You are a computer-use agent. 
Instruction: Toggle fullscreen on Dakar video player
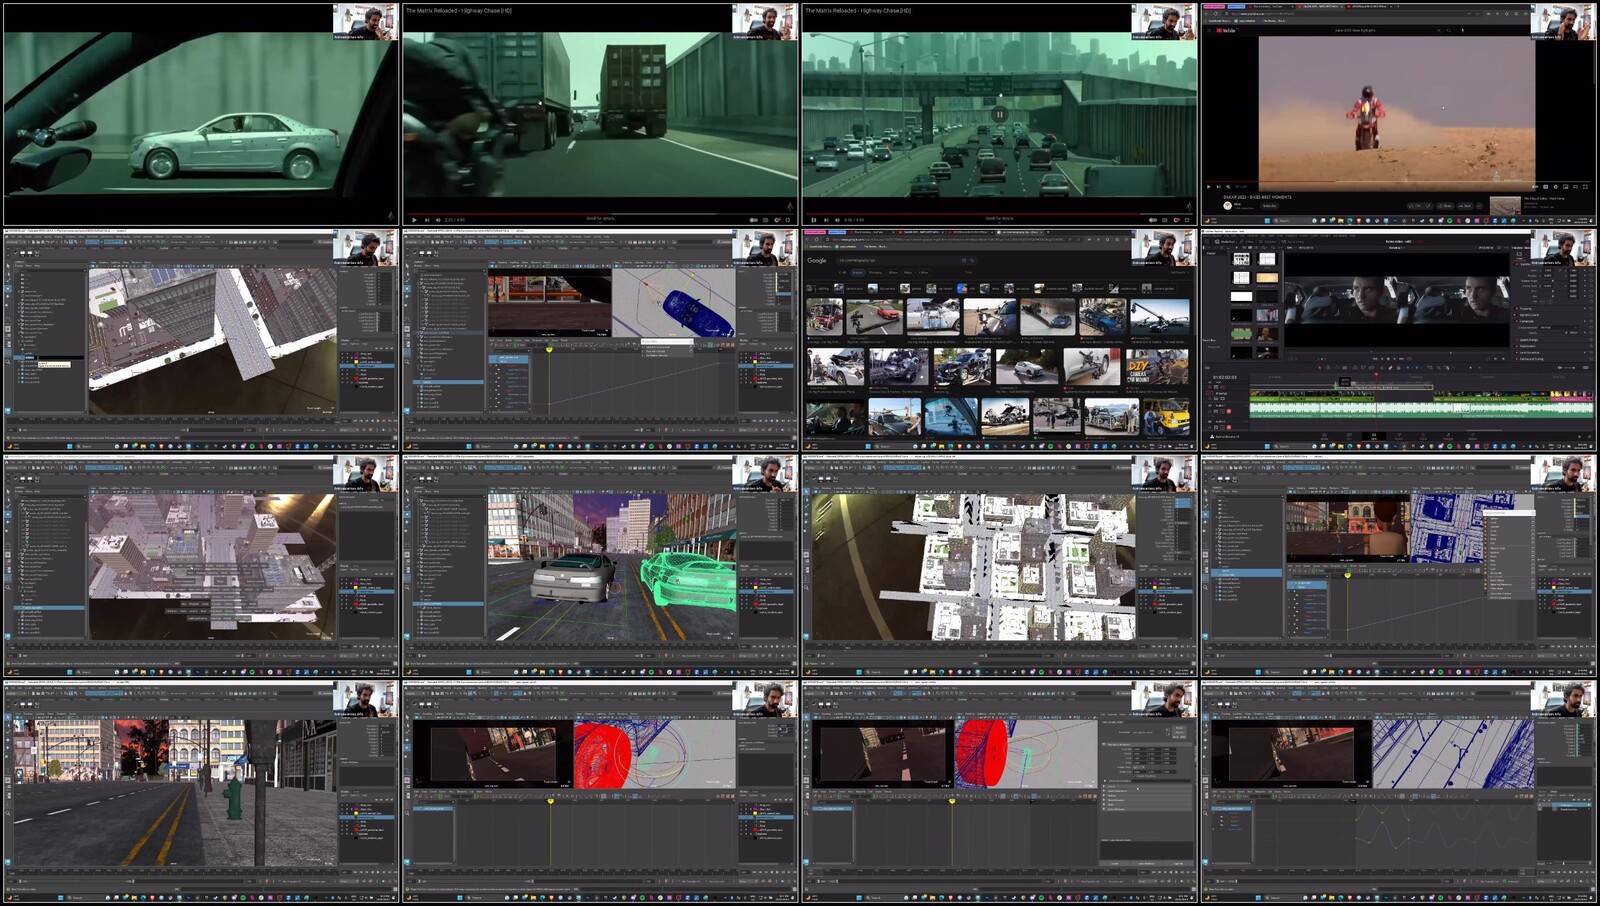point(1586,187)
